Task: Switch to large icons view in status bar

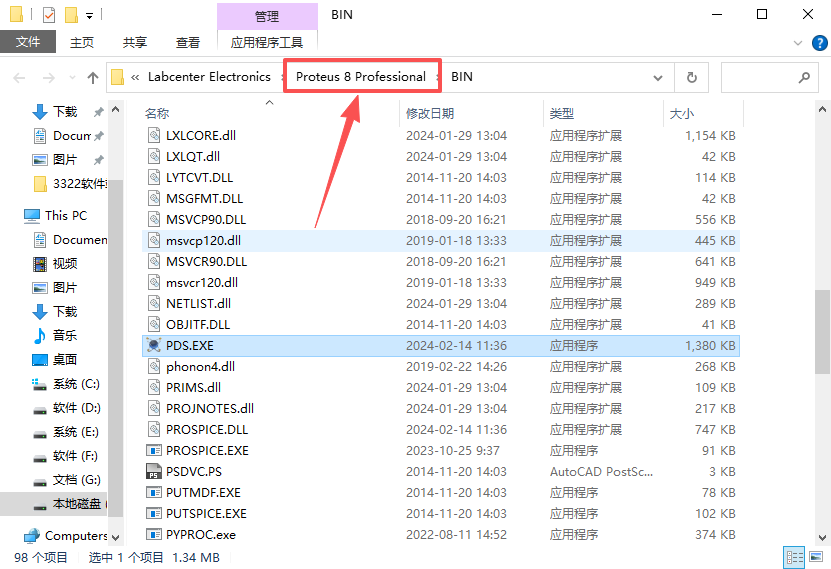Action: point(816,557)
